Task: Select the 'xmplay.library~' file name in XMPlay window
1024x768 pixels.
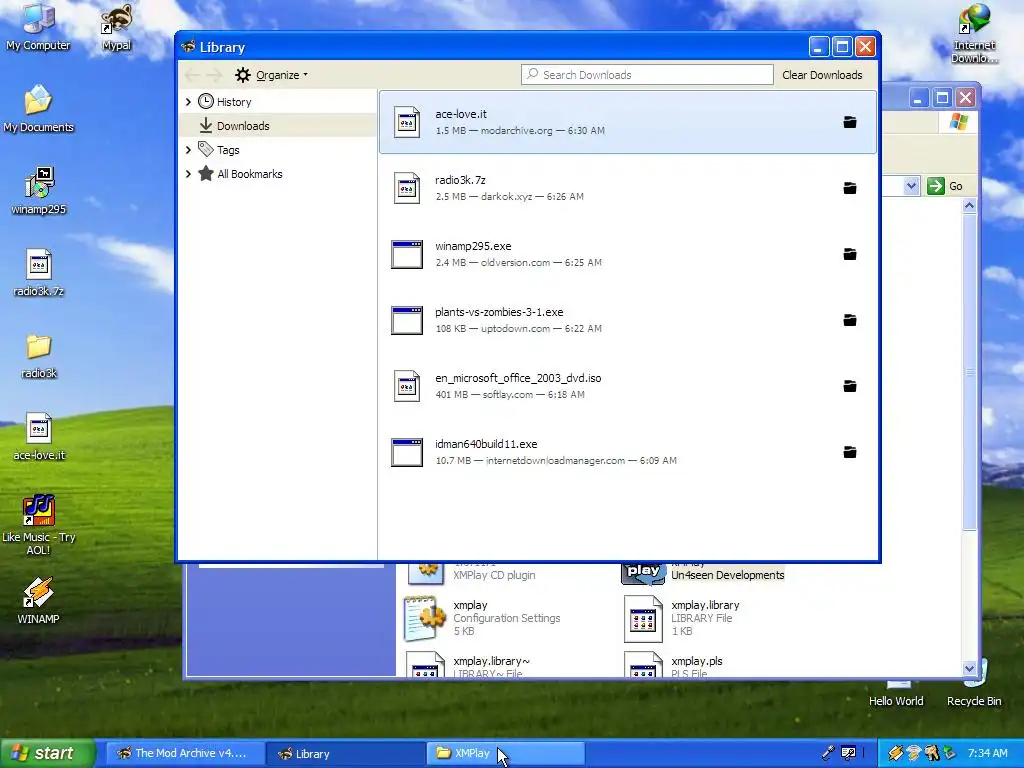Action: [491, 661]
